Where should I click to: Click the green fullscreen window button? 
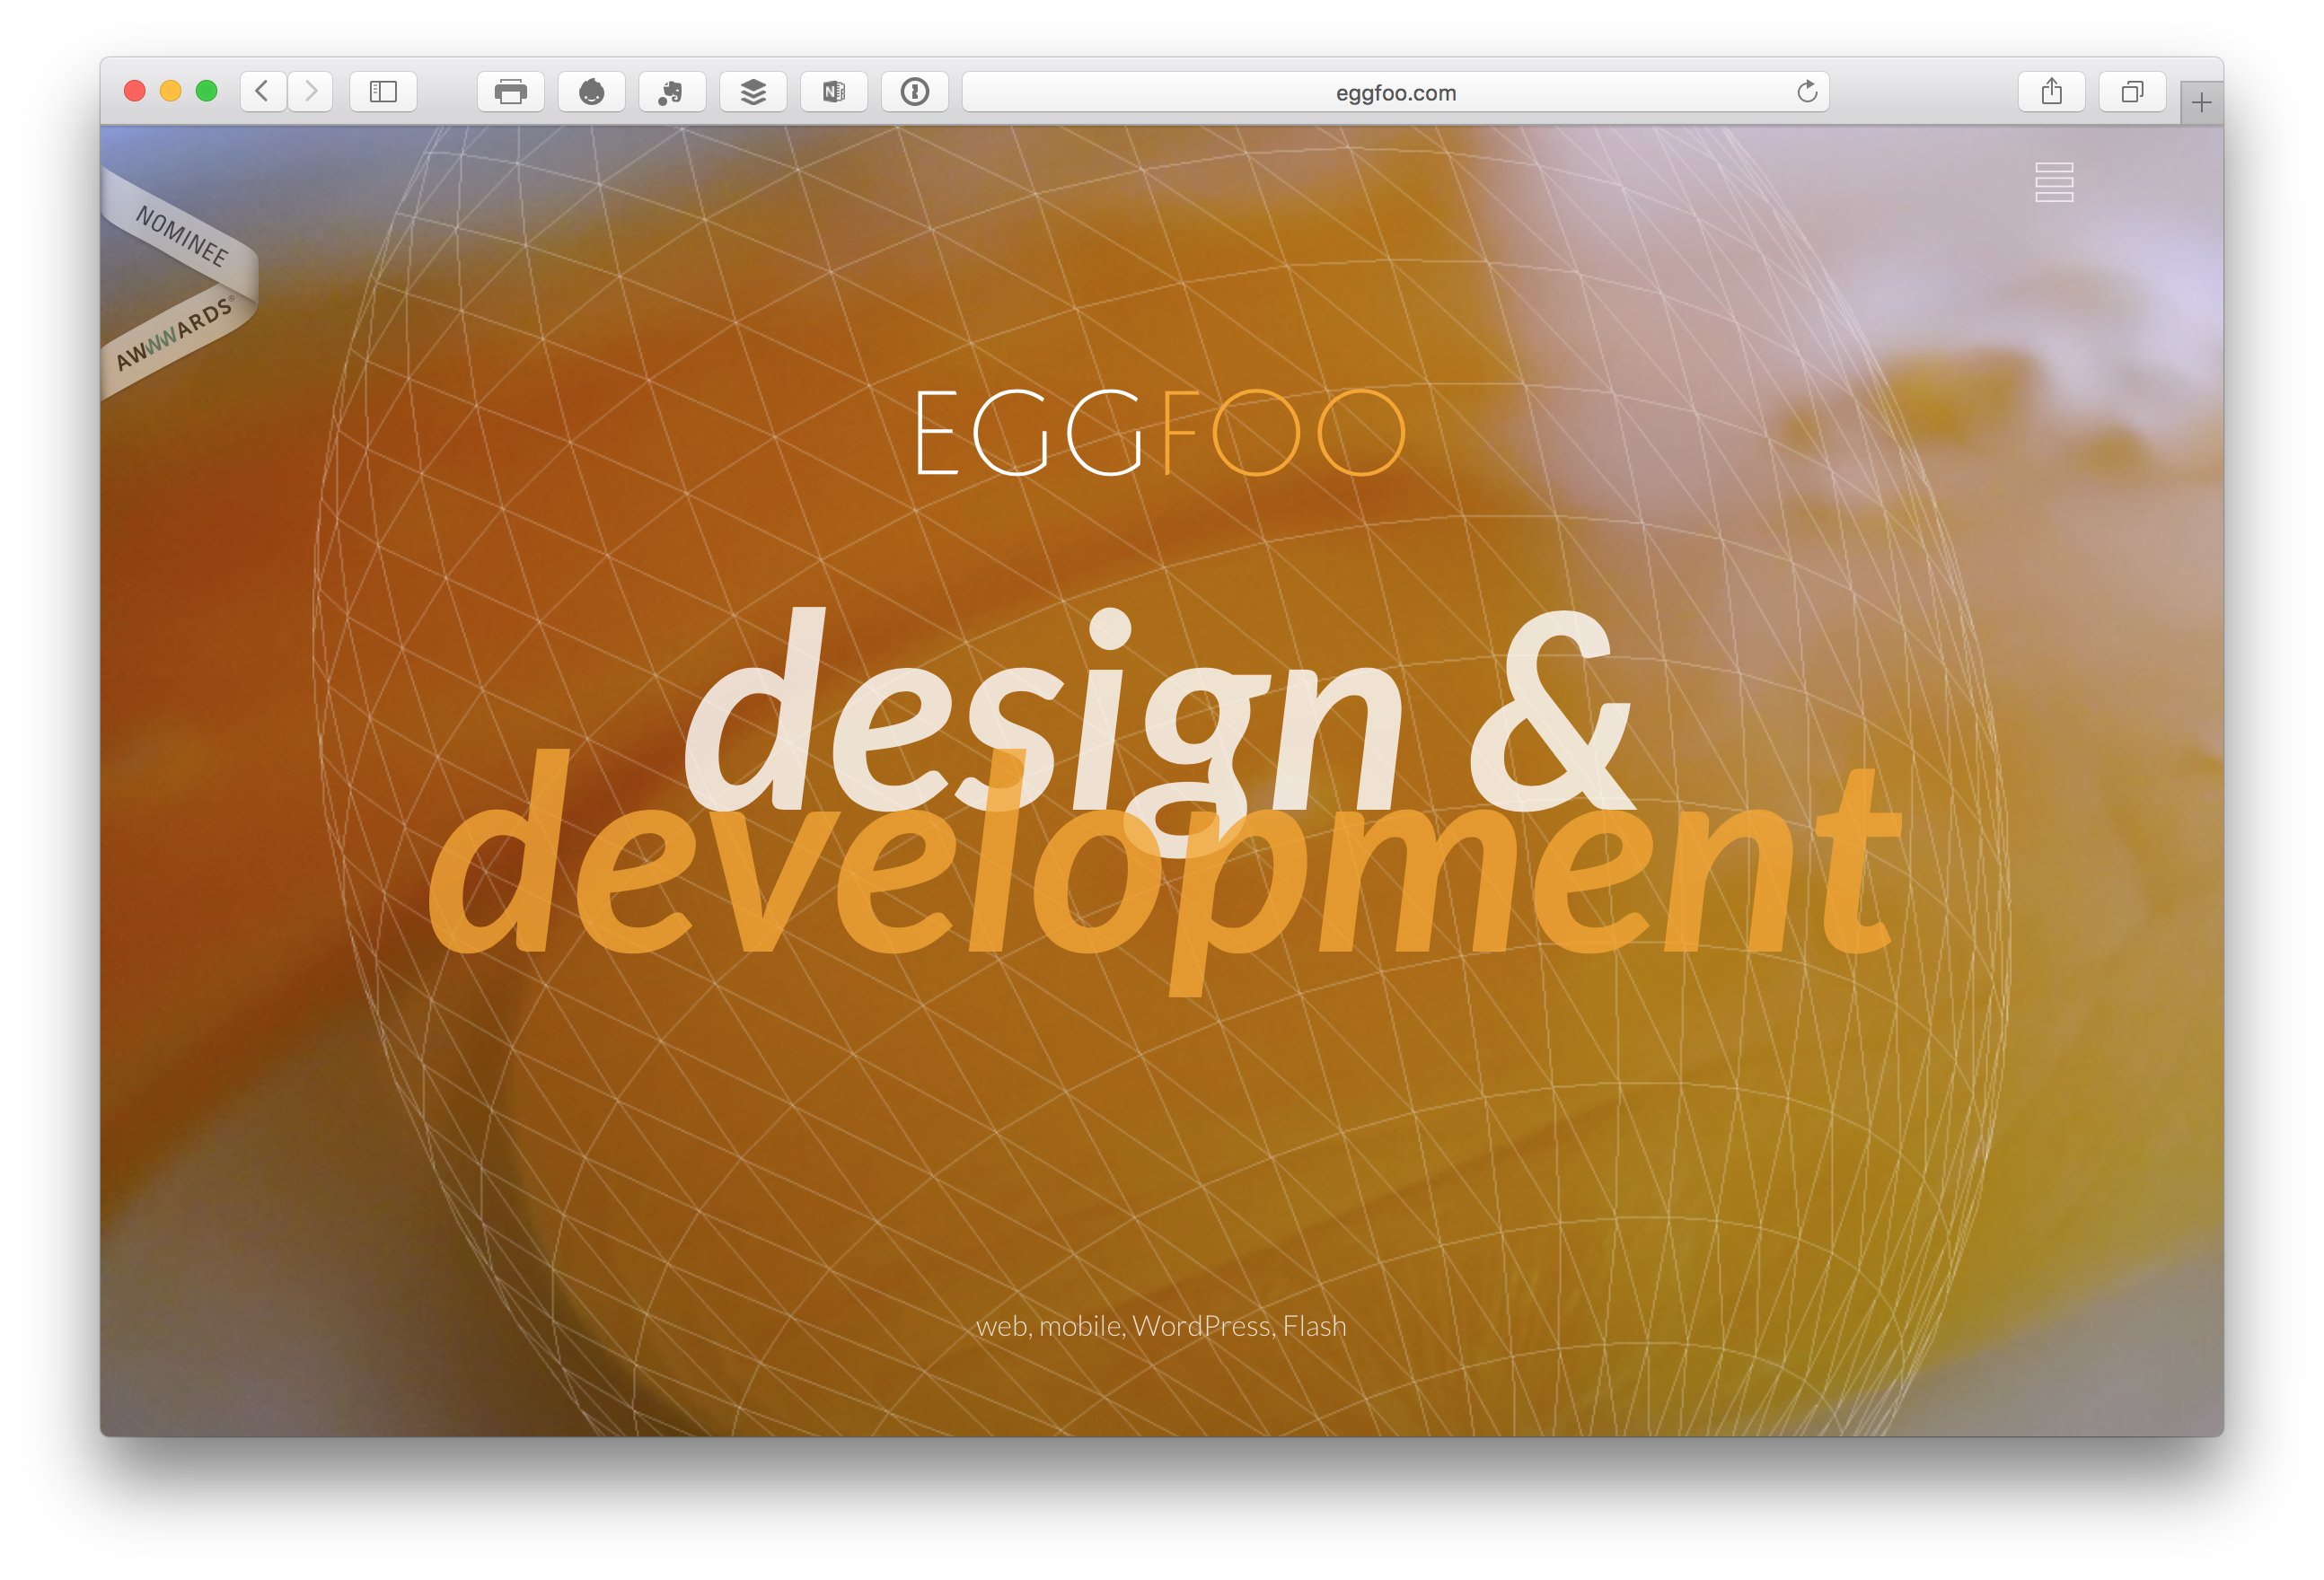point(207,91)
